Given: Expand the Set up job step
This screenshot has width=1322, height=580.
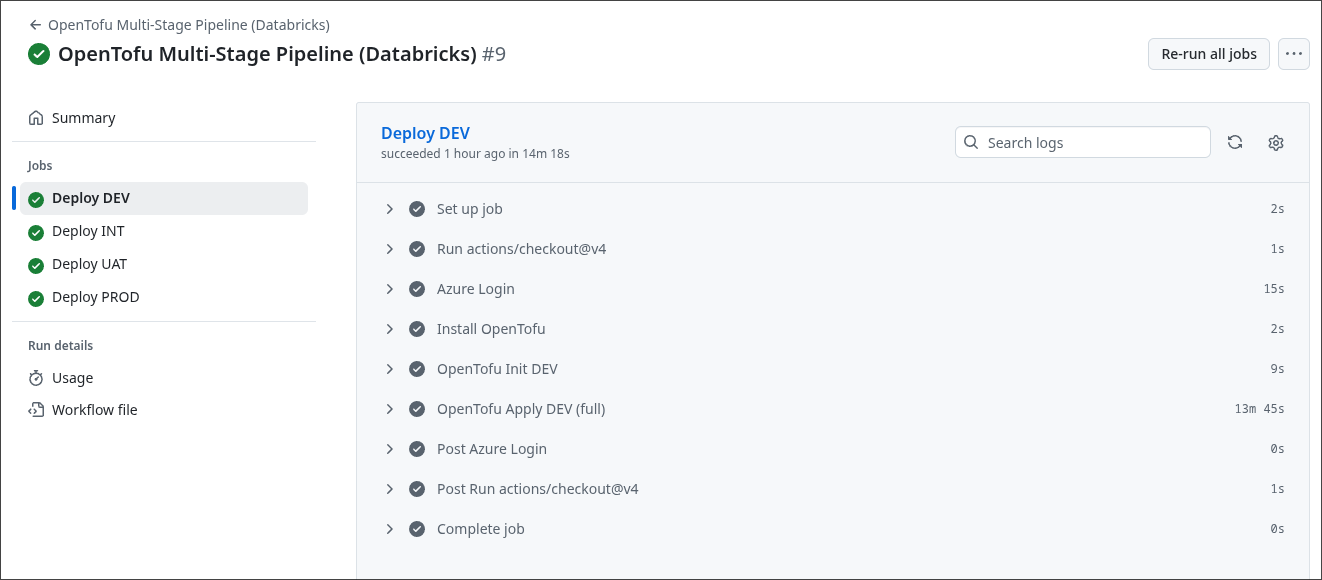Looking at the screenshot, I should click(x=390, y=209).
